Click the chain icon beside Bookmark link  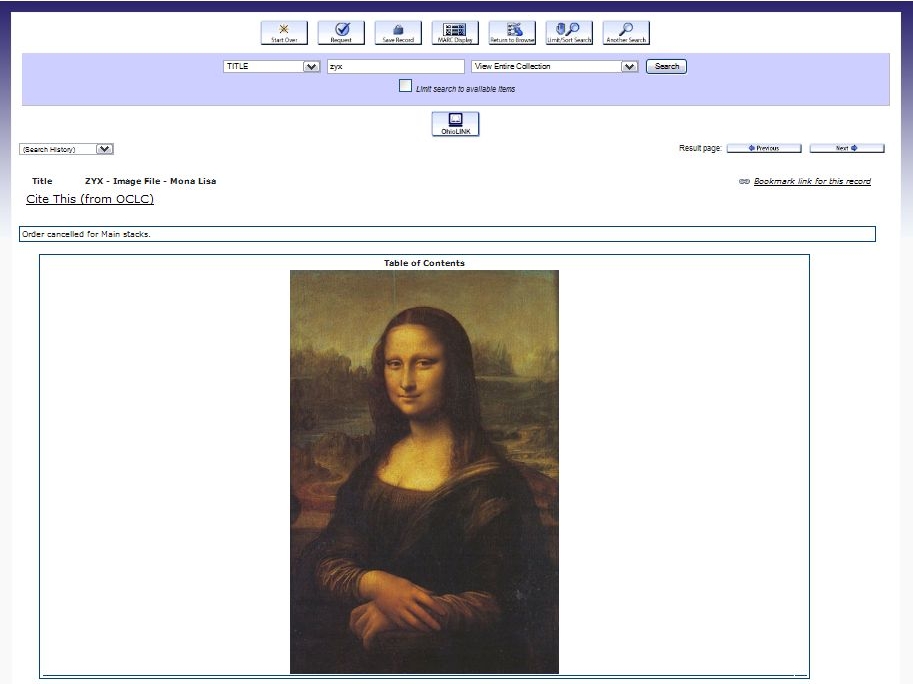click(x=744, y=182)
